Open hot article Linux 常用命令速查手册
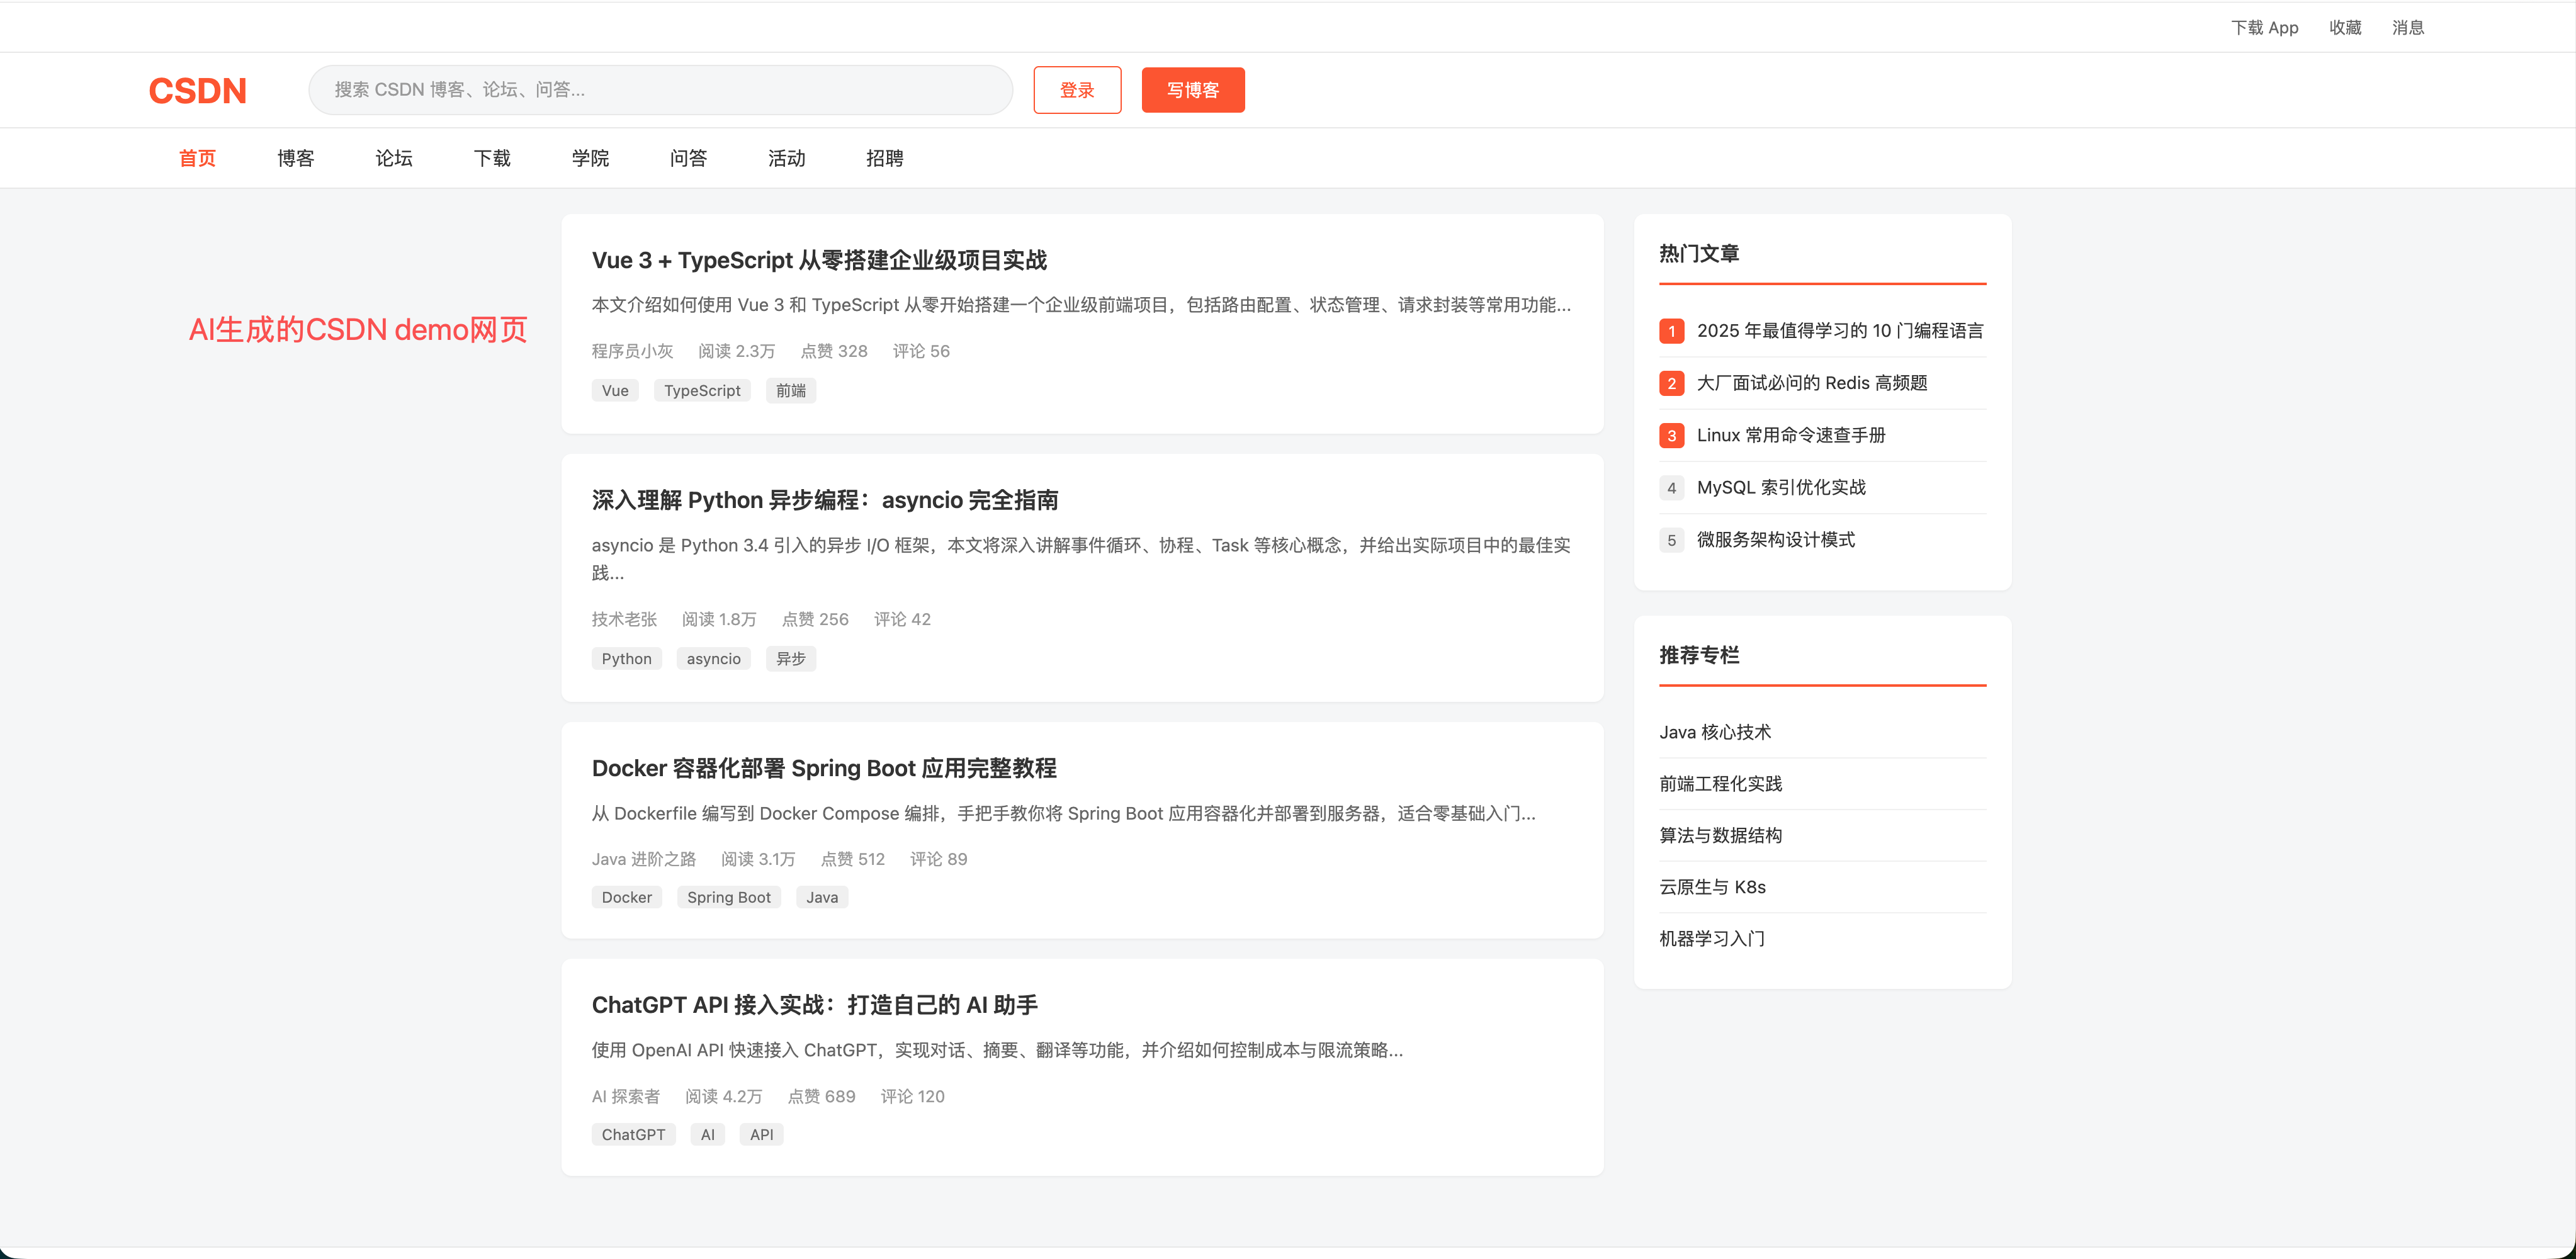 [x=1791, y=435]
